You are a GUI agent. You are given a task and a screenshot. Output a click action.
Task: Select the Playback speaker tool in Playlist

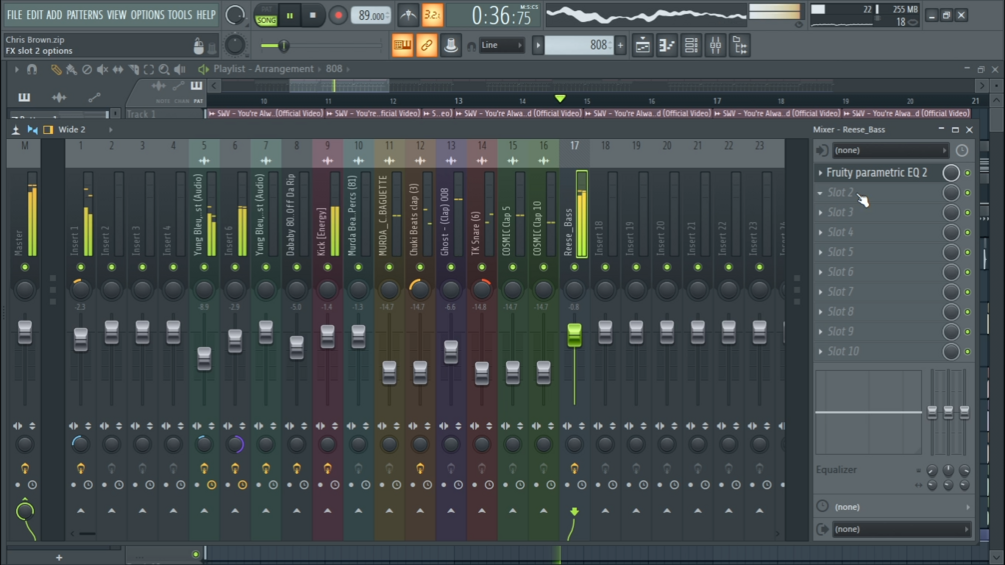click(x=180, y=69)
